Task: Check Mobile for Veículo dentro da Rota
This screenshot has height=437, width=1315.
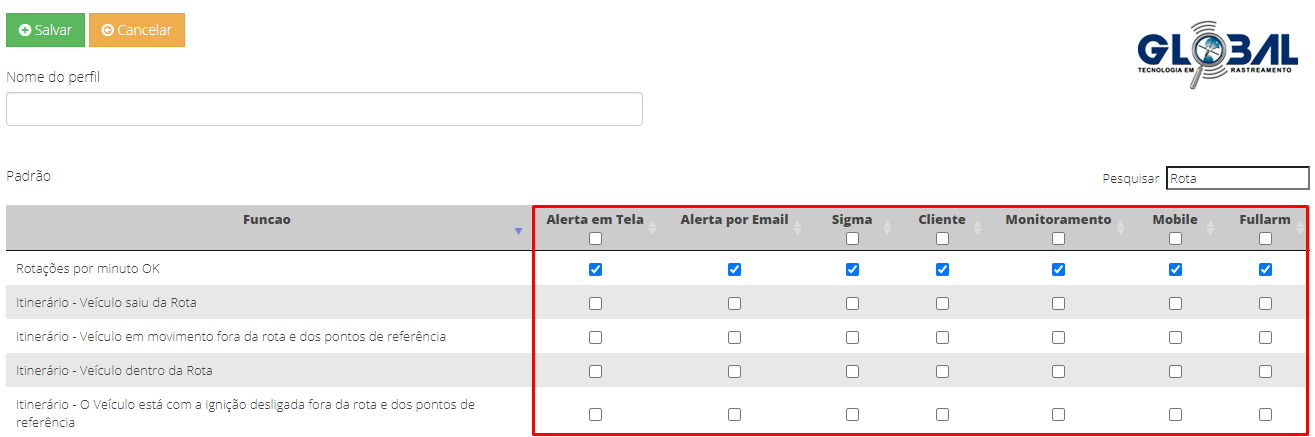Action: [x=1175, y=371]
